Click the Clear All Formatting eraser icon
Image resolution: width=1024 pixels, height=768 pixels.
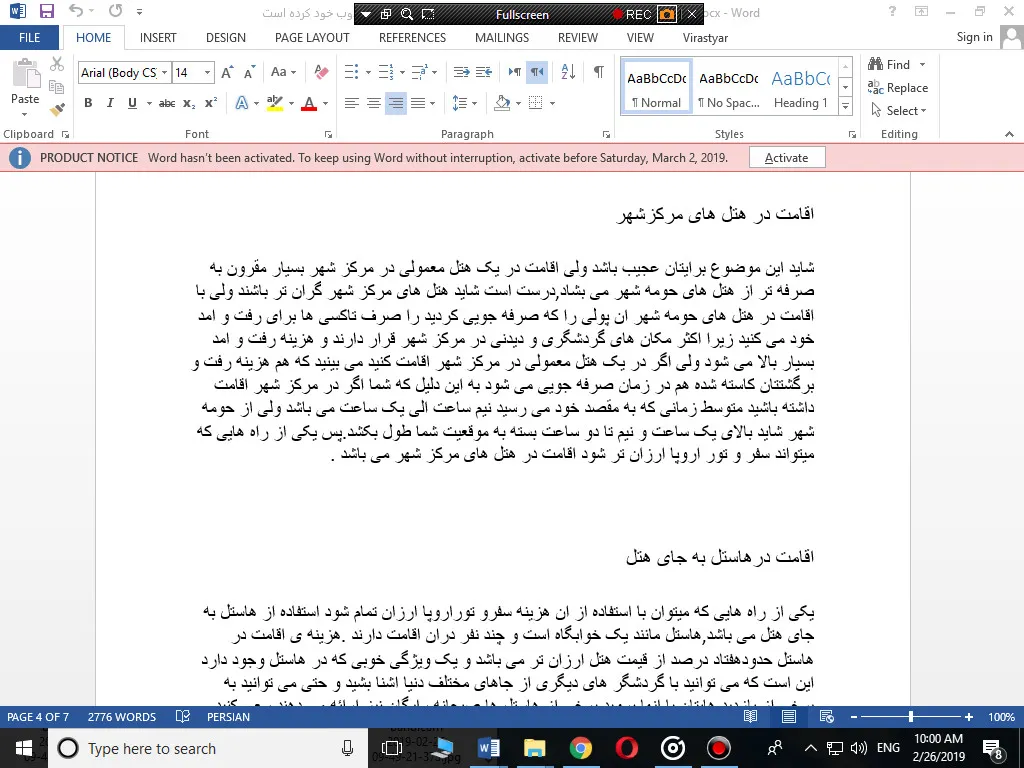click(x=321, y=72)
